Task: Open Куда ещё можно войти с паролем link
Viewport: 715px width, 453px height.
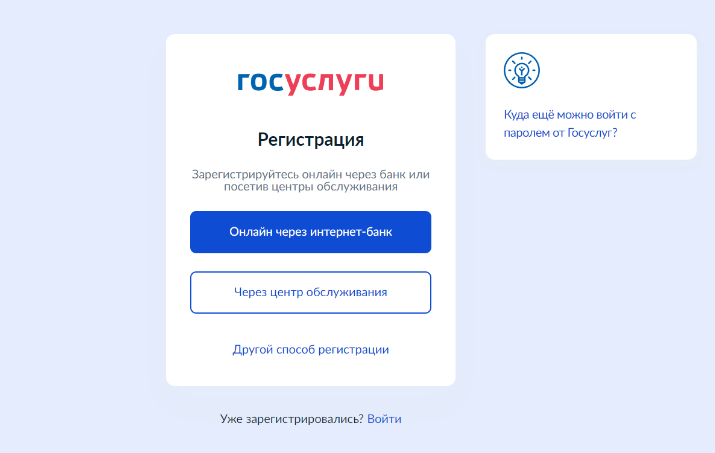Action: coord(570,124)
